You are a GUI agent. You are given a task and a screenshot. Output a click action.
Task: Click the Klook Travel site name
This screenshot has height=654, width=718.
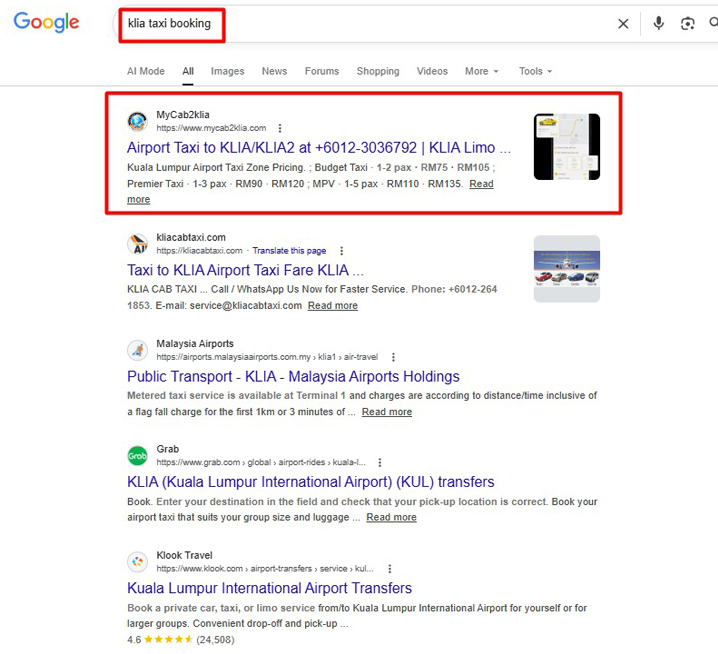click(x=185, y=556)
